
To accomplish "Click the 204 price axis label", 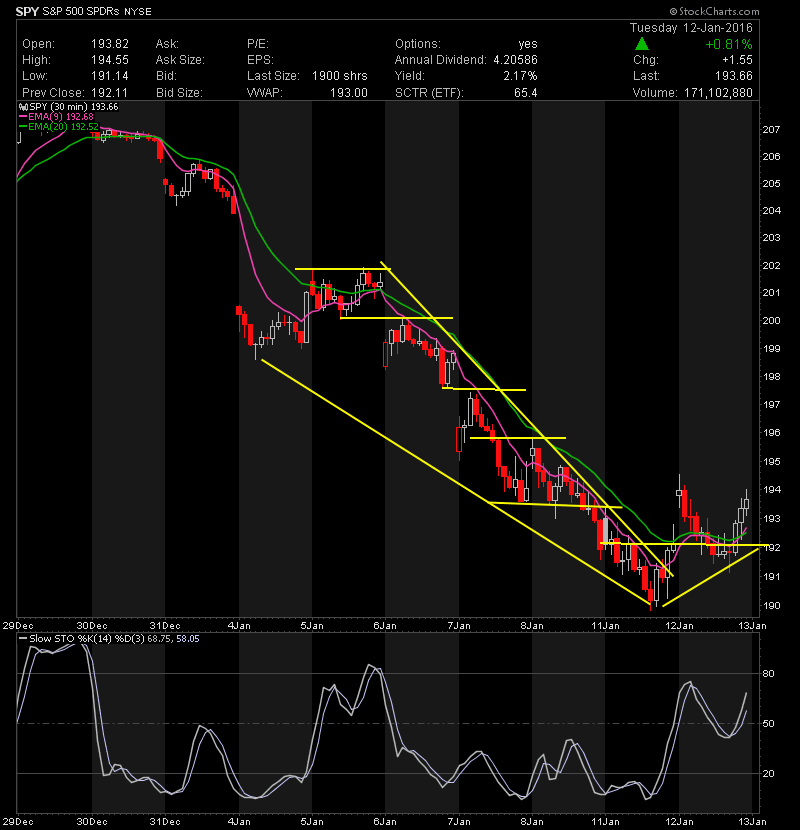I will [x=771, y=210].
